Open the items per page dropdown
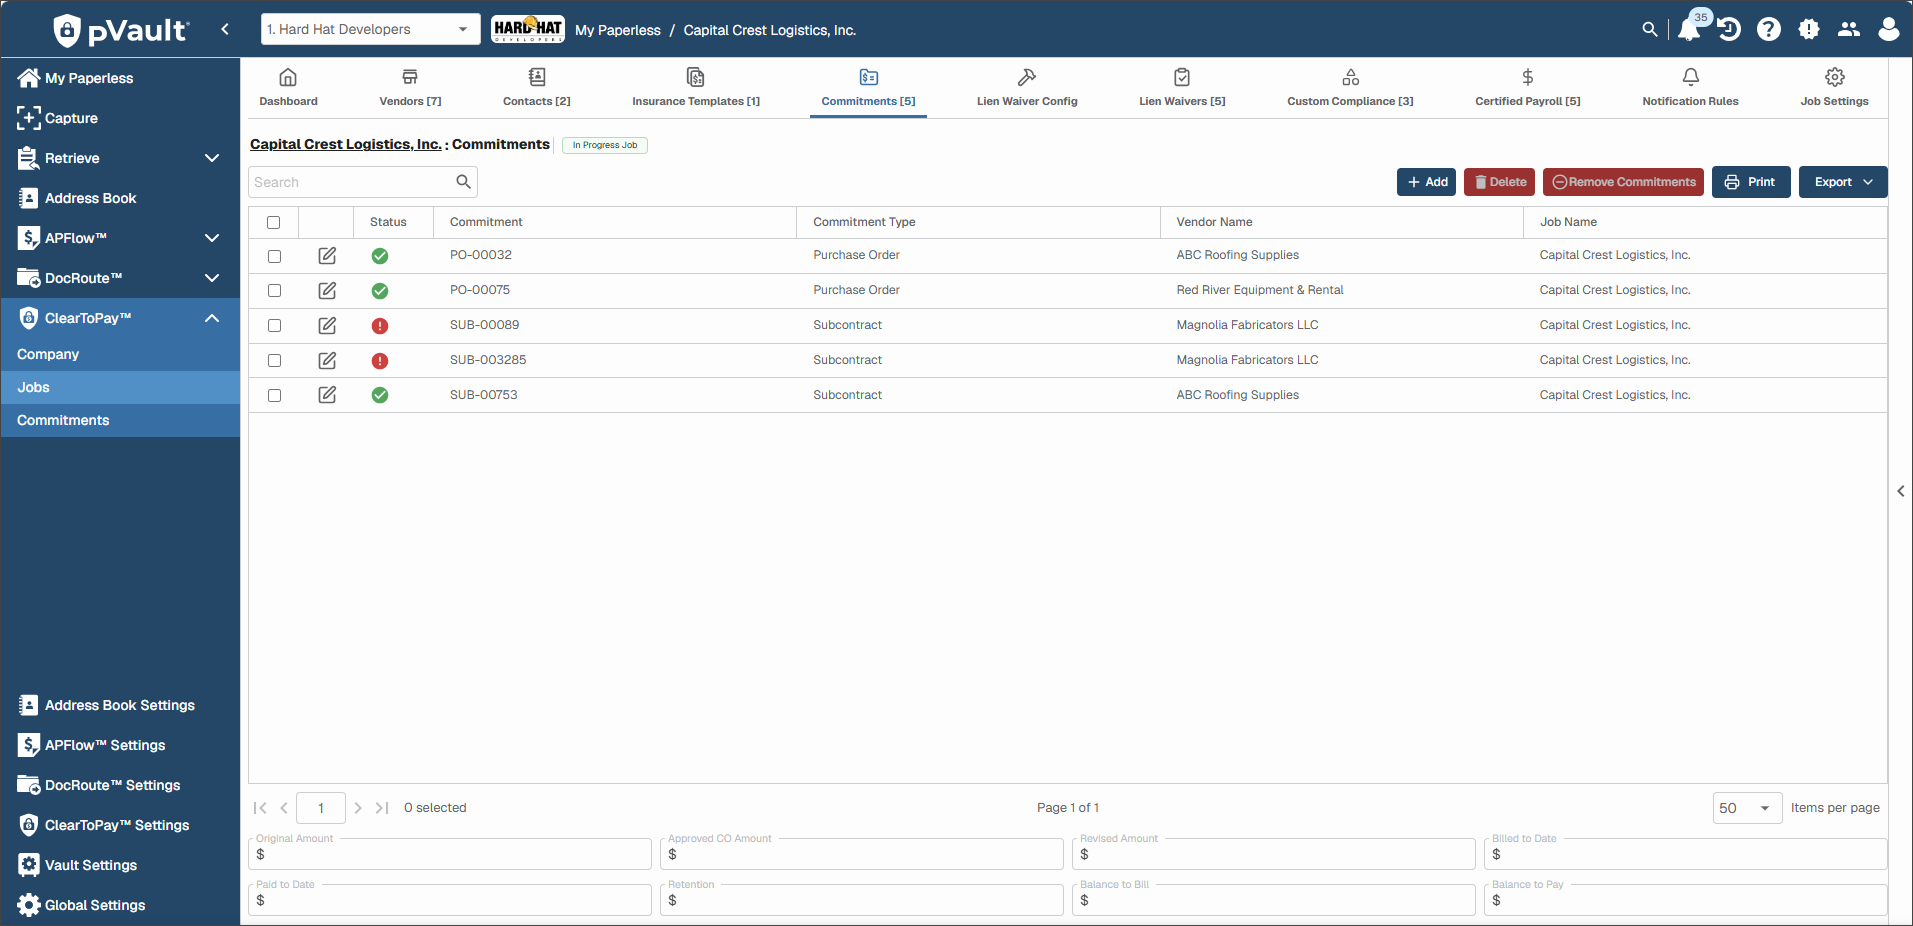Screen dimensions: 1913x926 [x=1747, y=808]
